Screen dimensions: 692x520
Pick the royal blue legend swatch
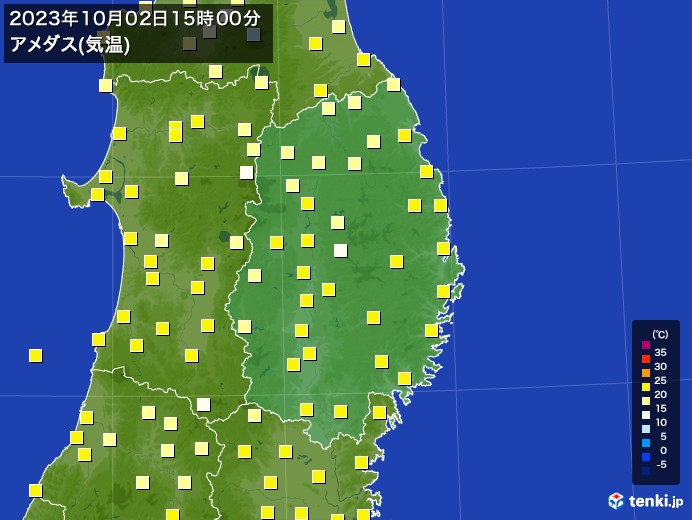point(646,457)
